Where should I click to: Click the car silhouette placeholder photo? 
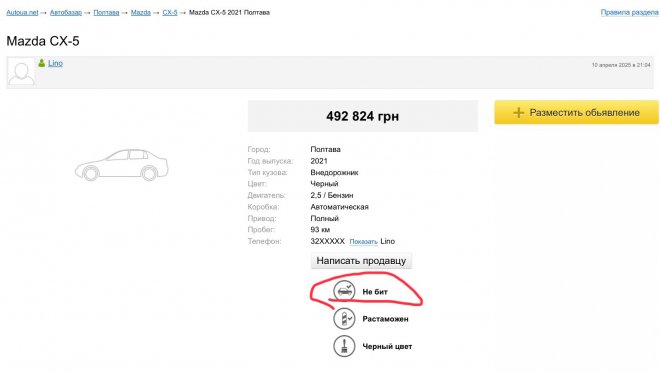122,165
